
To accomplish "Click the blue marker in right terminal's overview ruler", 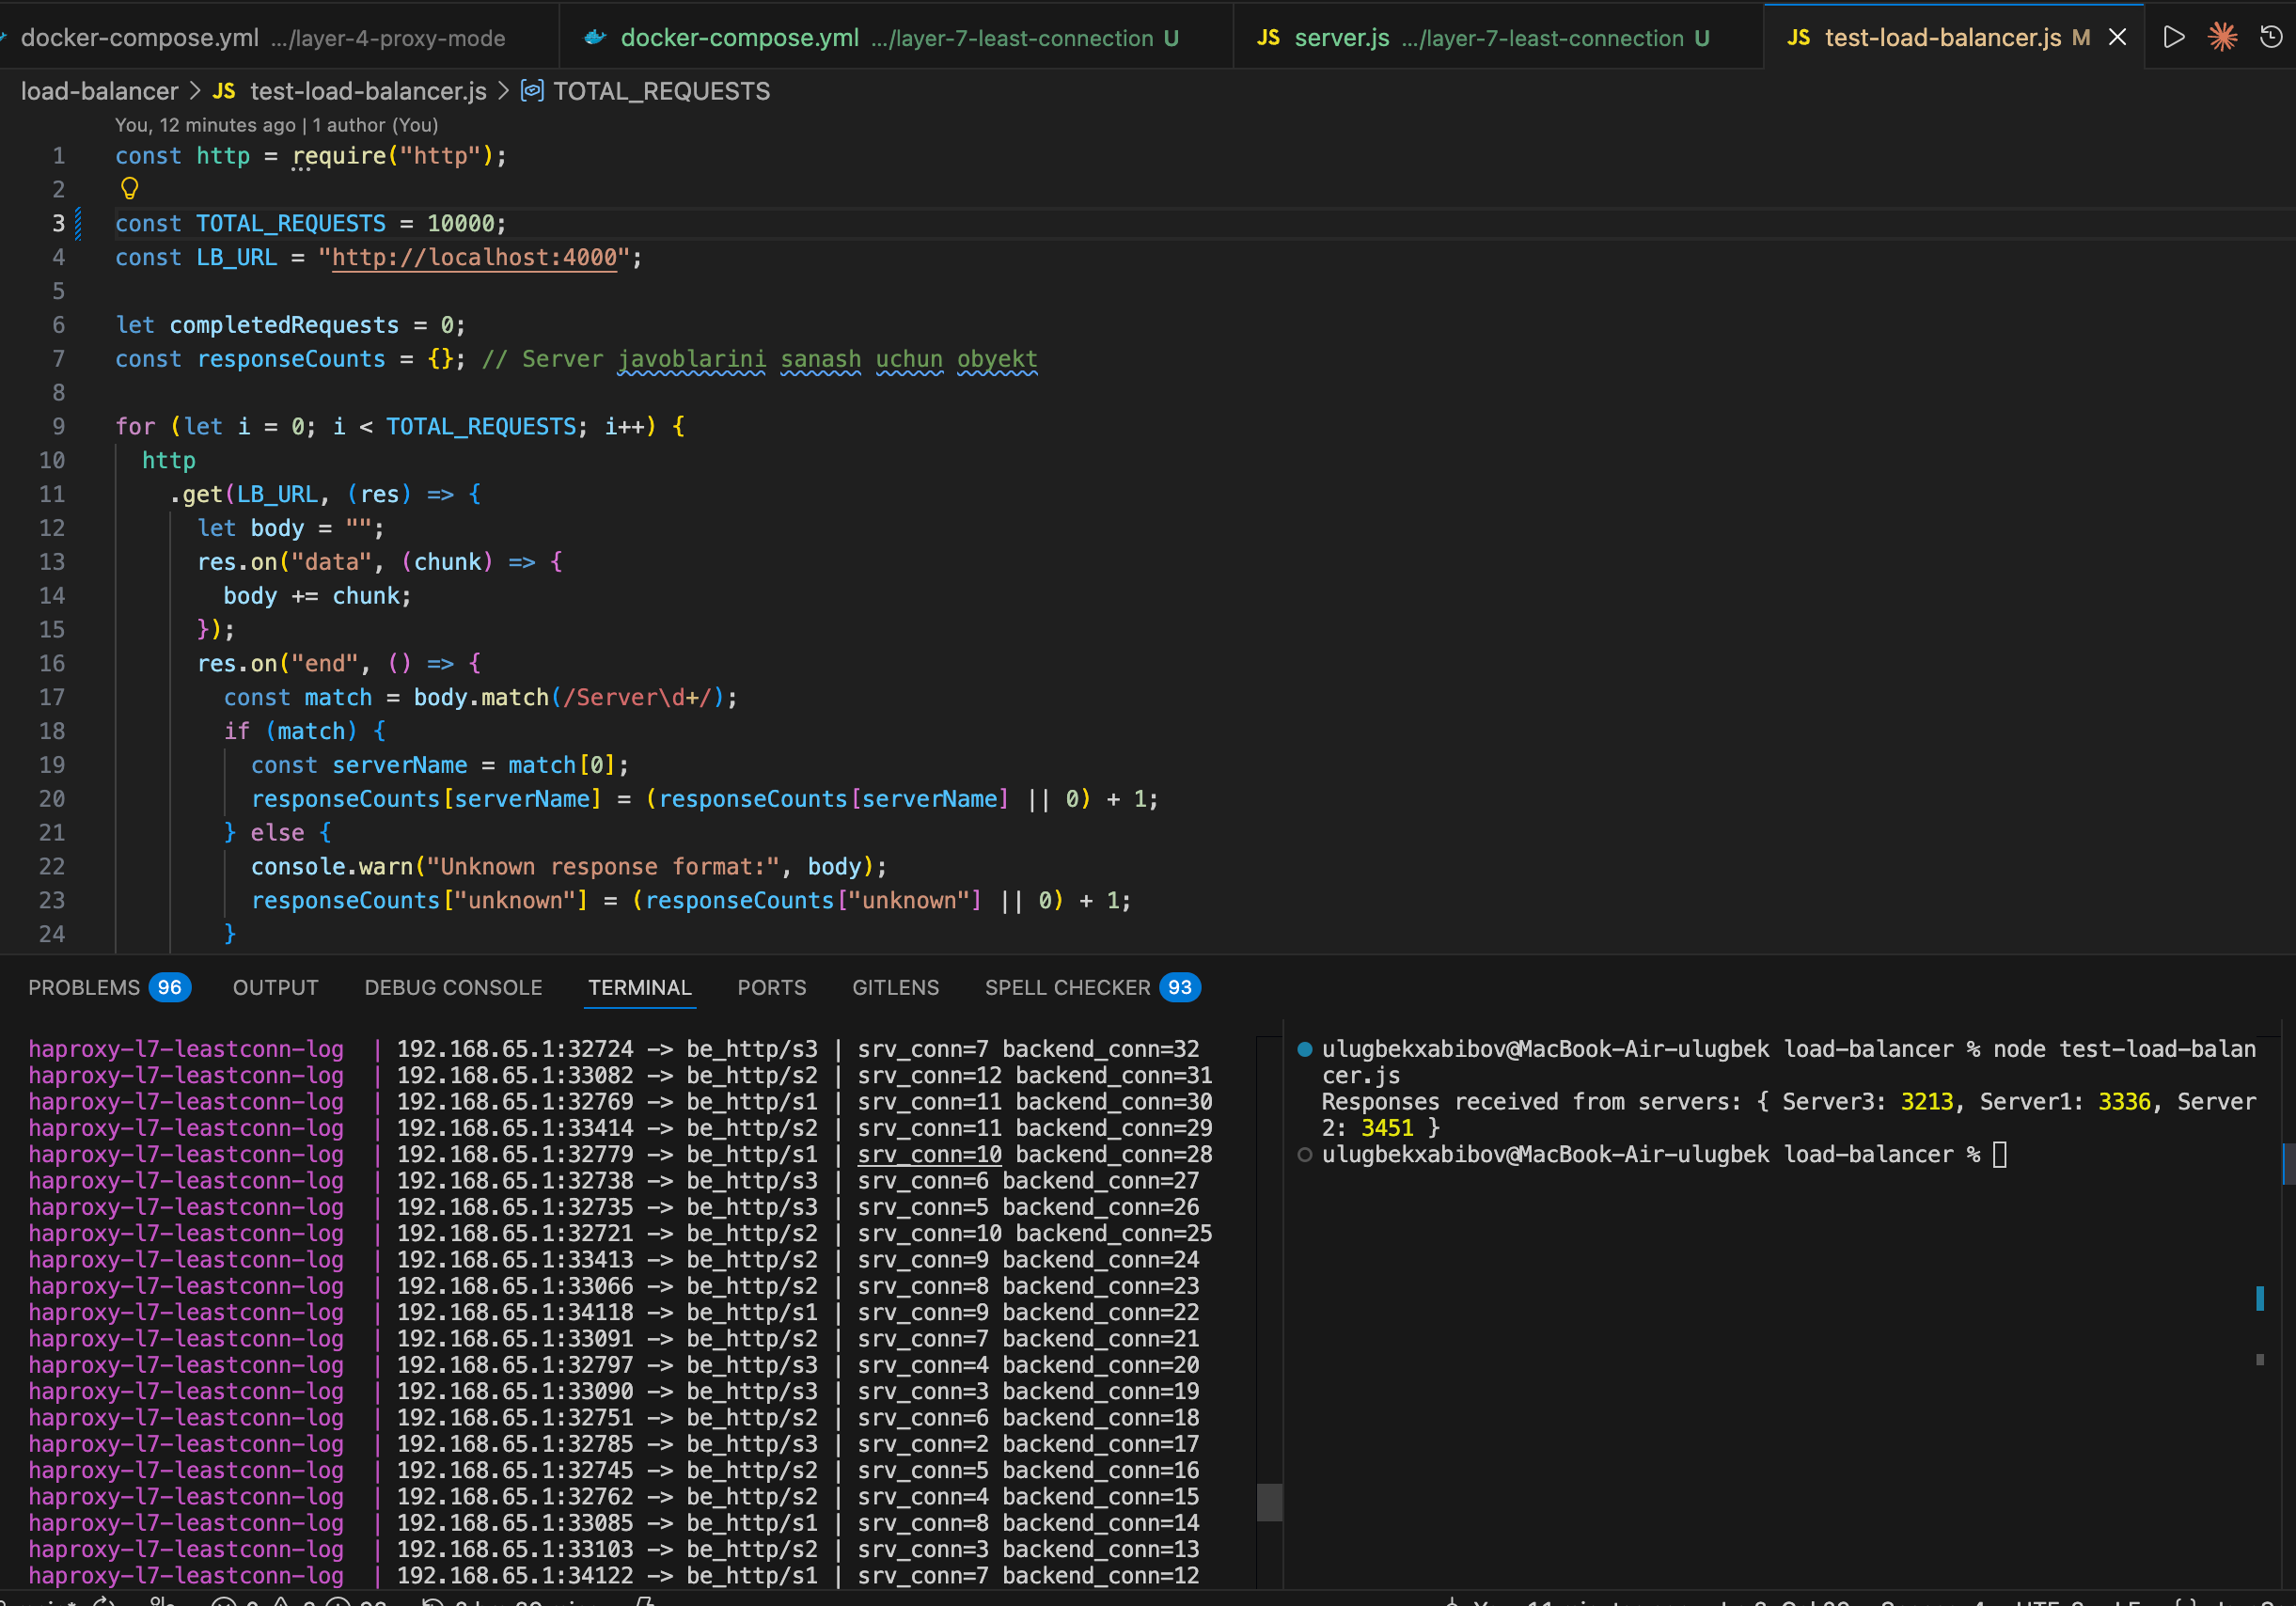I will click(2260, 1298).
